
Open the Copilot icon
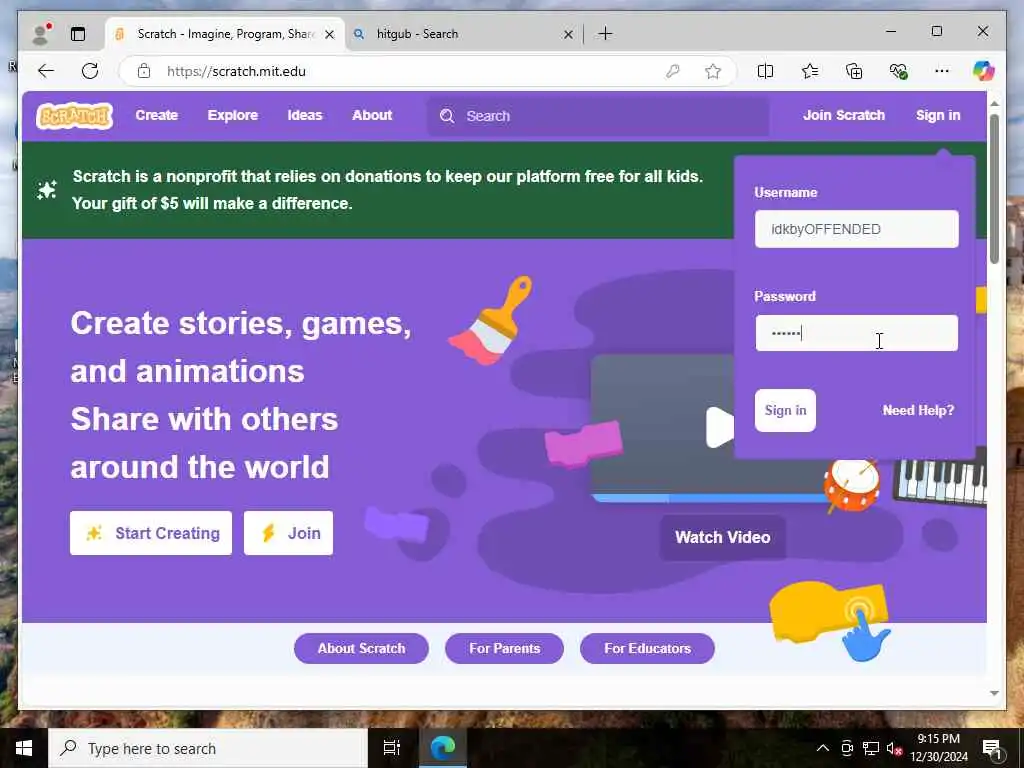click(984, 71)
